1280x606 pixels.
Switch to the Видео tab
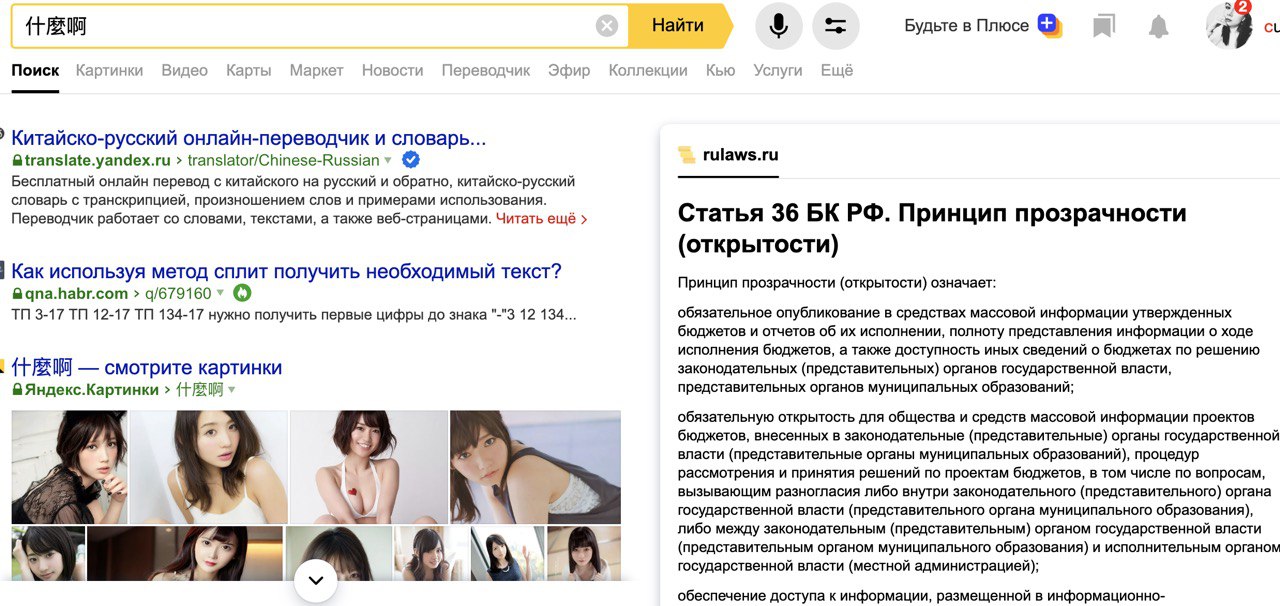point(185,70)
